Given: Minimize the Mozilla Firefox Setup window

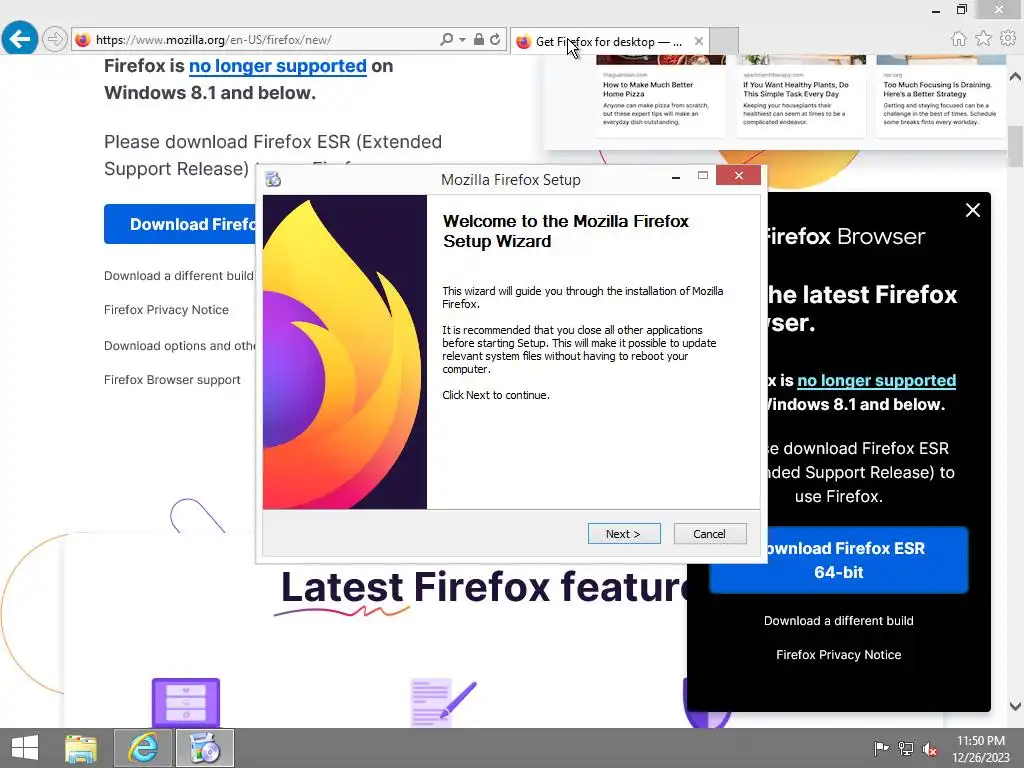Looking at the screenshot, I should click(x=676, y=176).
